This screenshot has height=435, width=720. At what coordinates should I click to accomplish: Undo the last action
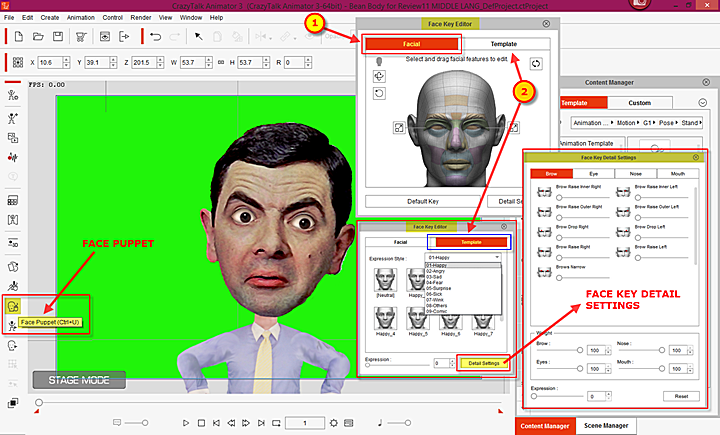pos(156,37)
